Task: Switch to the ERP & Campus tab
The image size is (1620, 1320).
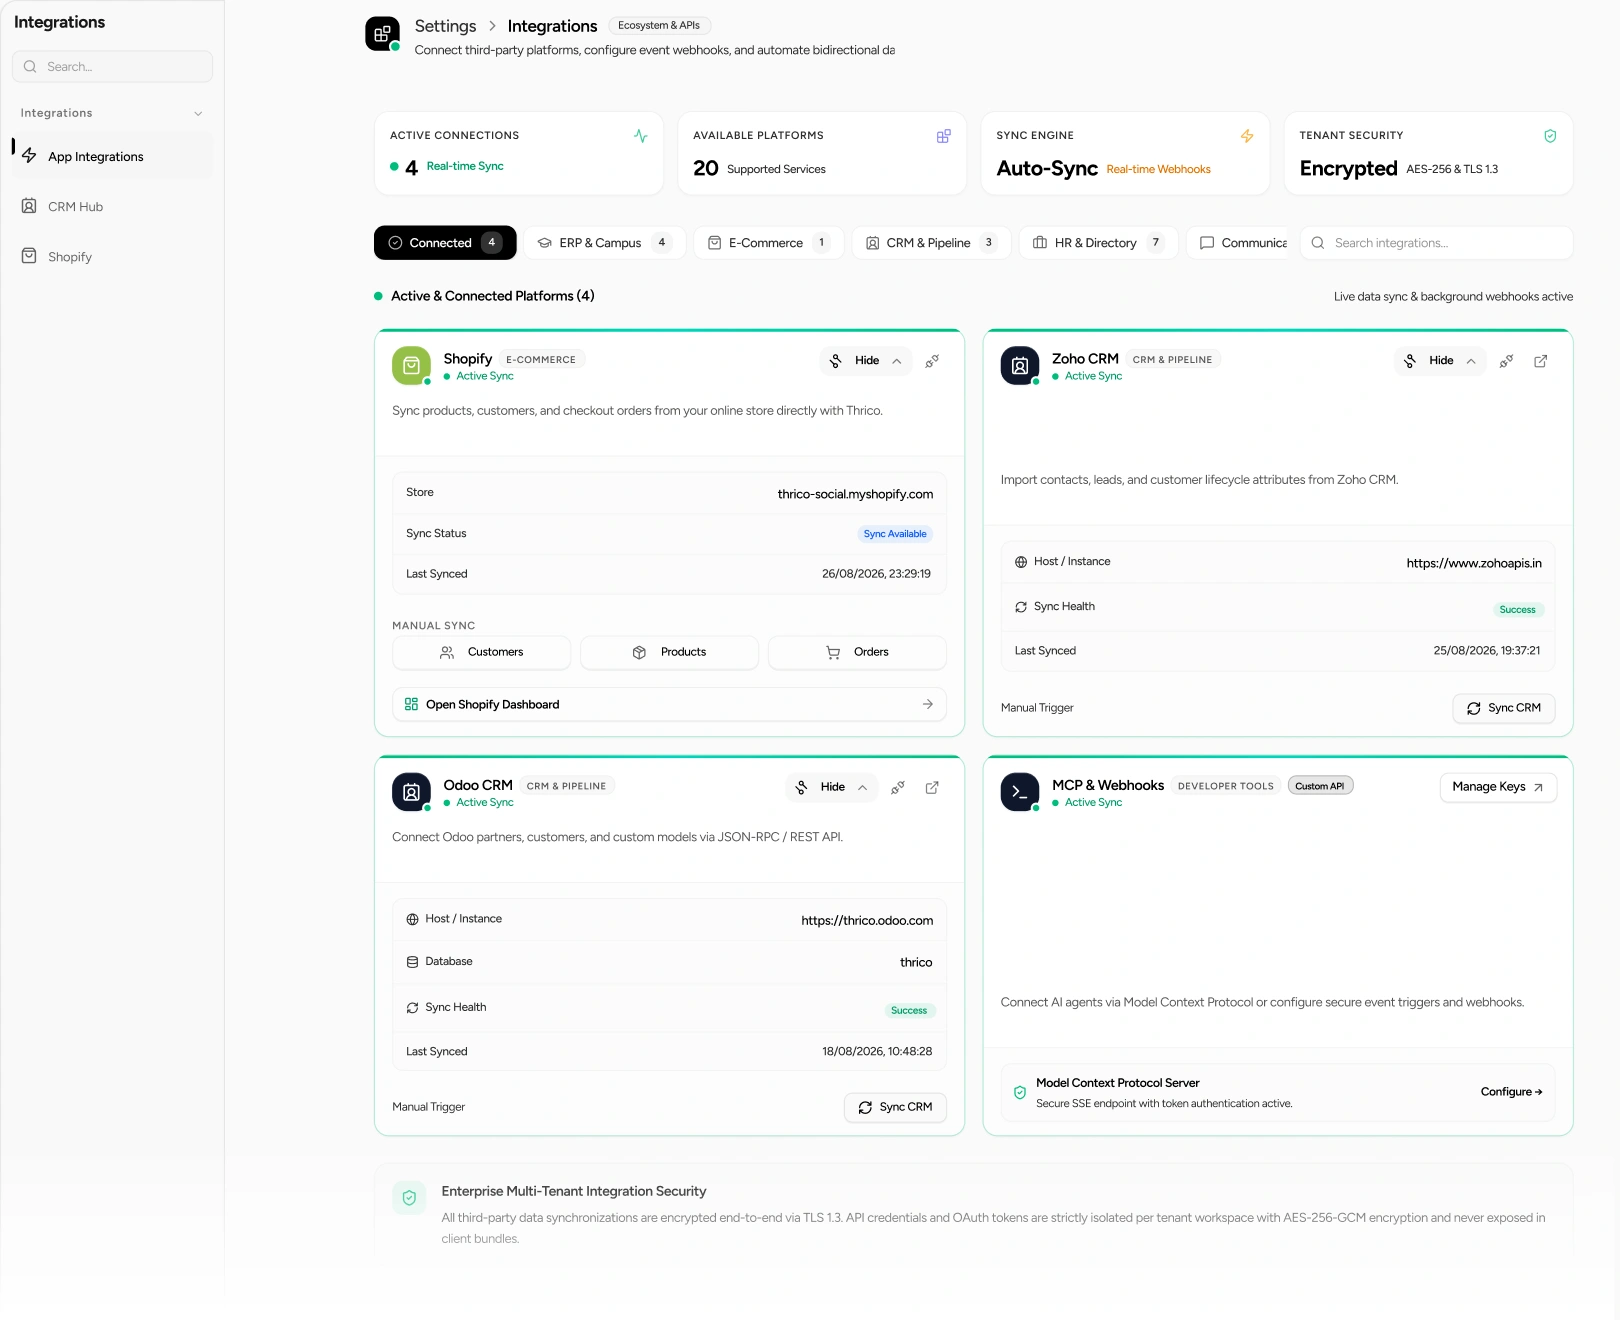Action: pos(604,243)
